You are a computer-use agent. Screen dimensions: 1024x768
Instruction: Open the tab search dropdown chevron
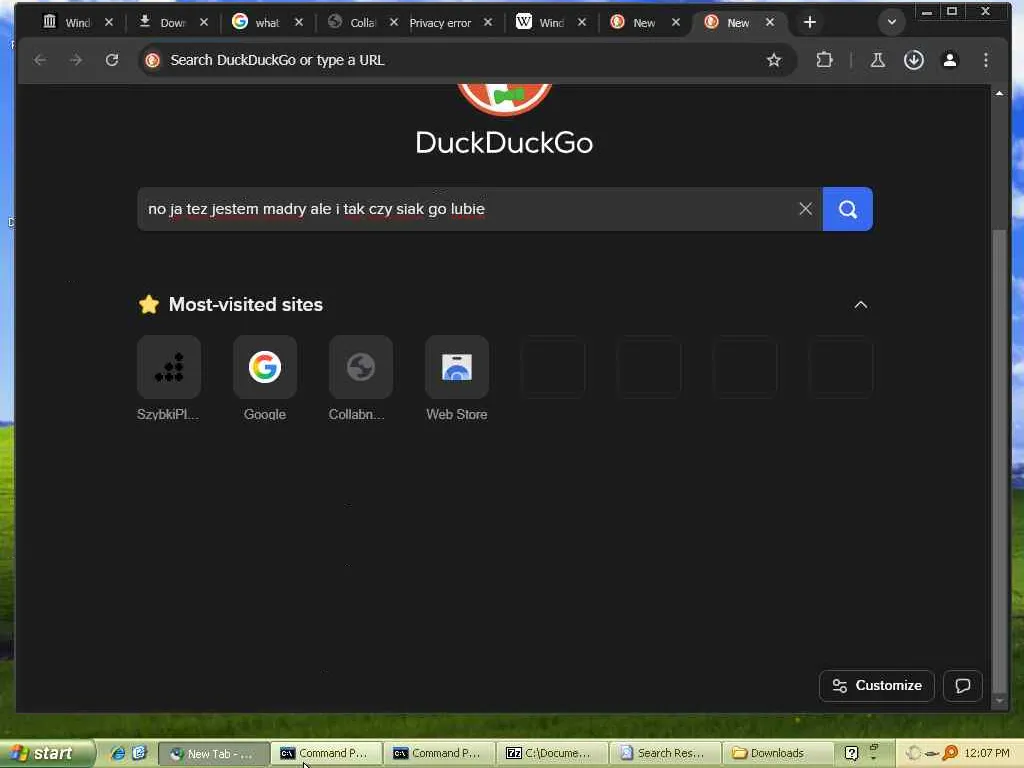[x=891, y=22]
